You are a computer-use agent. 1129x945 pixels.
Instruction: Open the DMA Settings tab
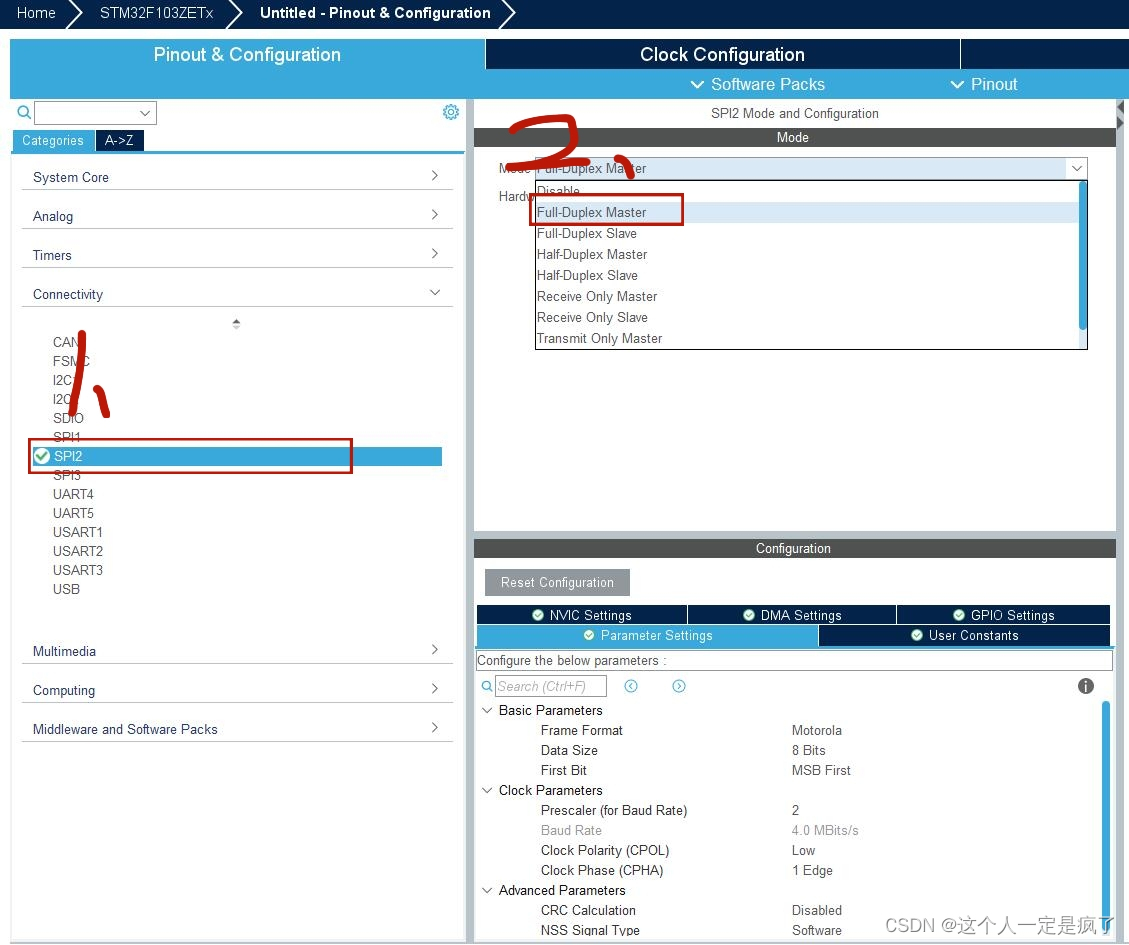[792, 615]
